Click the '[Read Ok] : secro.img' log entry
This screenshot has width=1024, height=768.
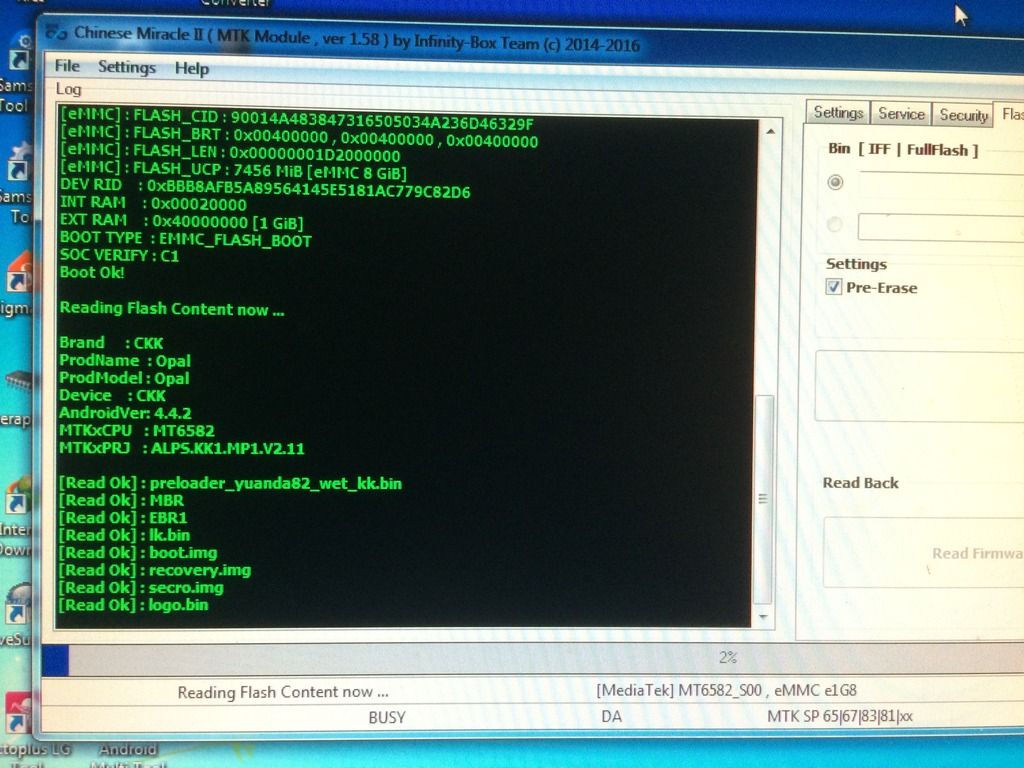tap(141, 588)
